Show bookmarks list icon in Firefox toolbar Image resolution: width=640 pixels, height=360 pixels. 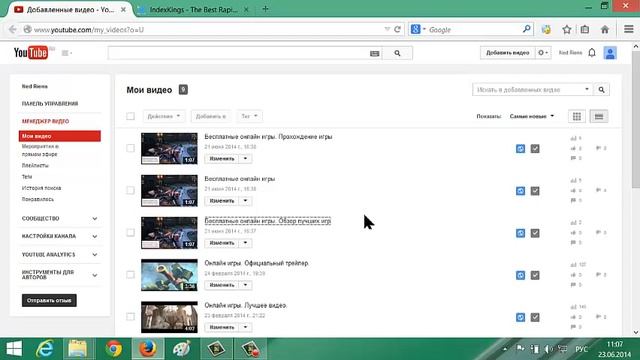pyautogui.click(x=585, y=29)
